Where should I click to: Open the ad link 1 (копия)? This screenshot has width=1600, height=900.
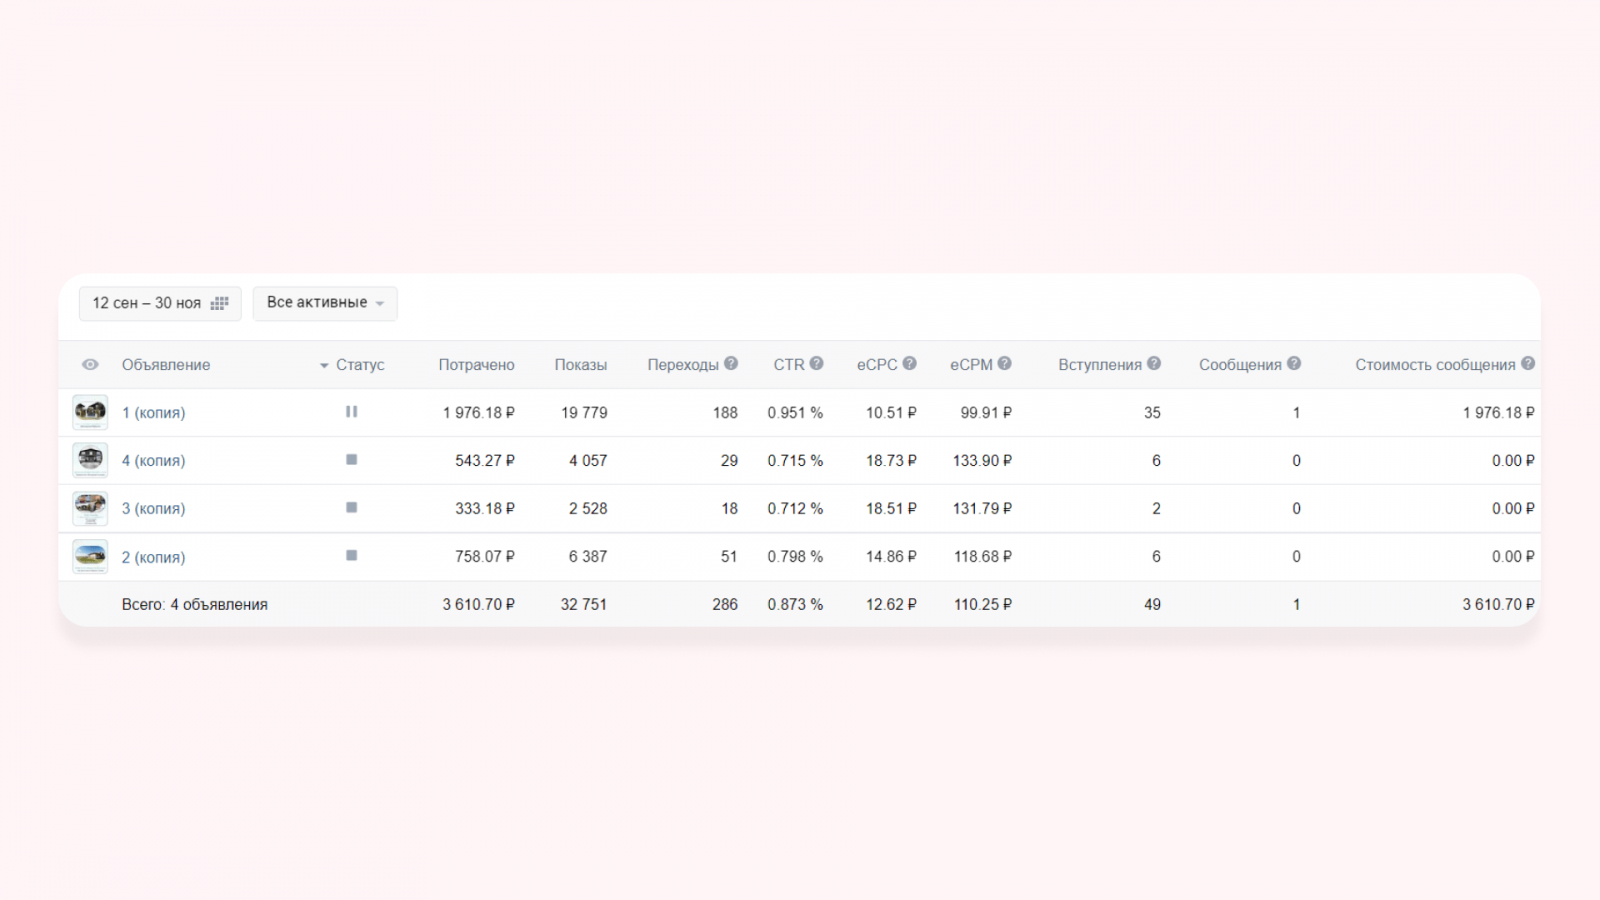(x=153, y=413)
